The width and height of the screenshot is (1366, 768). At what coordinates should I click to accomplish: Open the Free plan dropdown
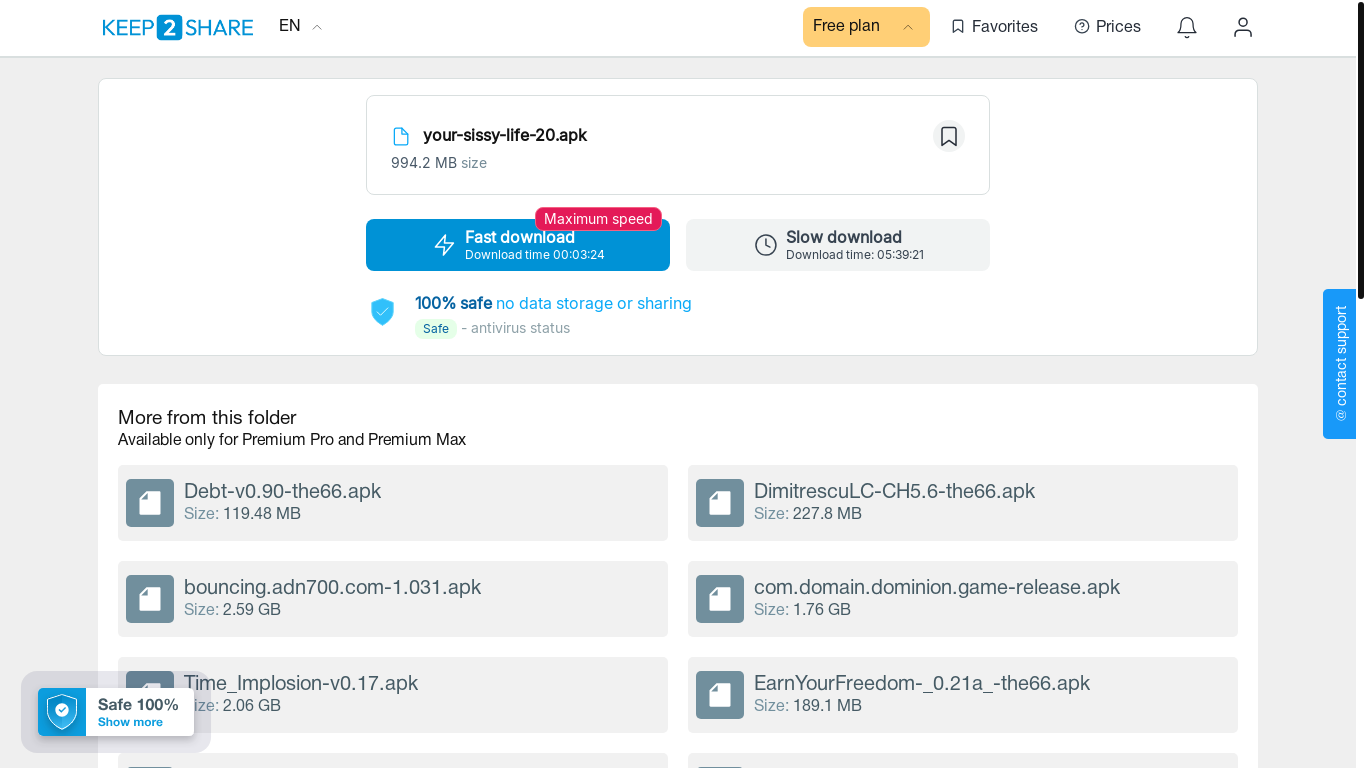tap(866, 27)
